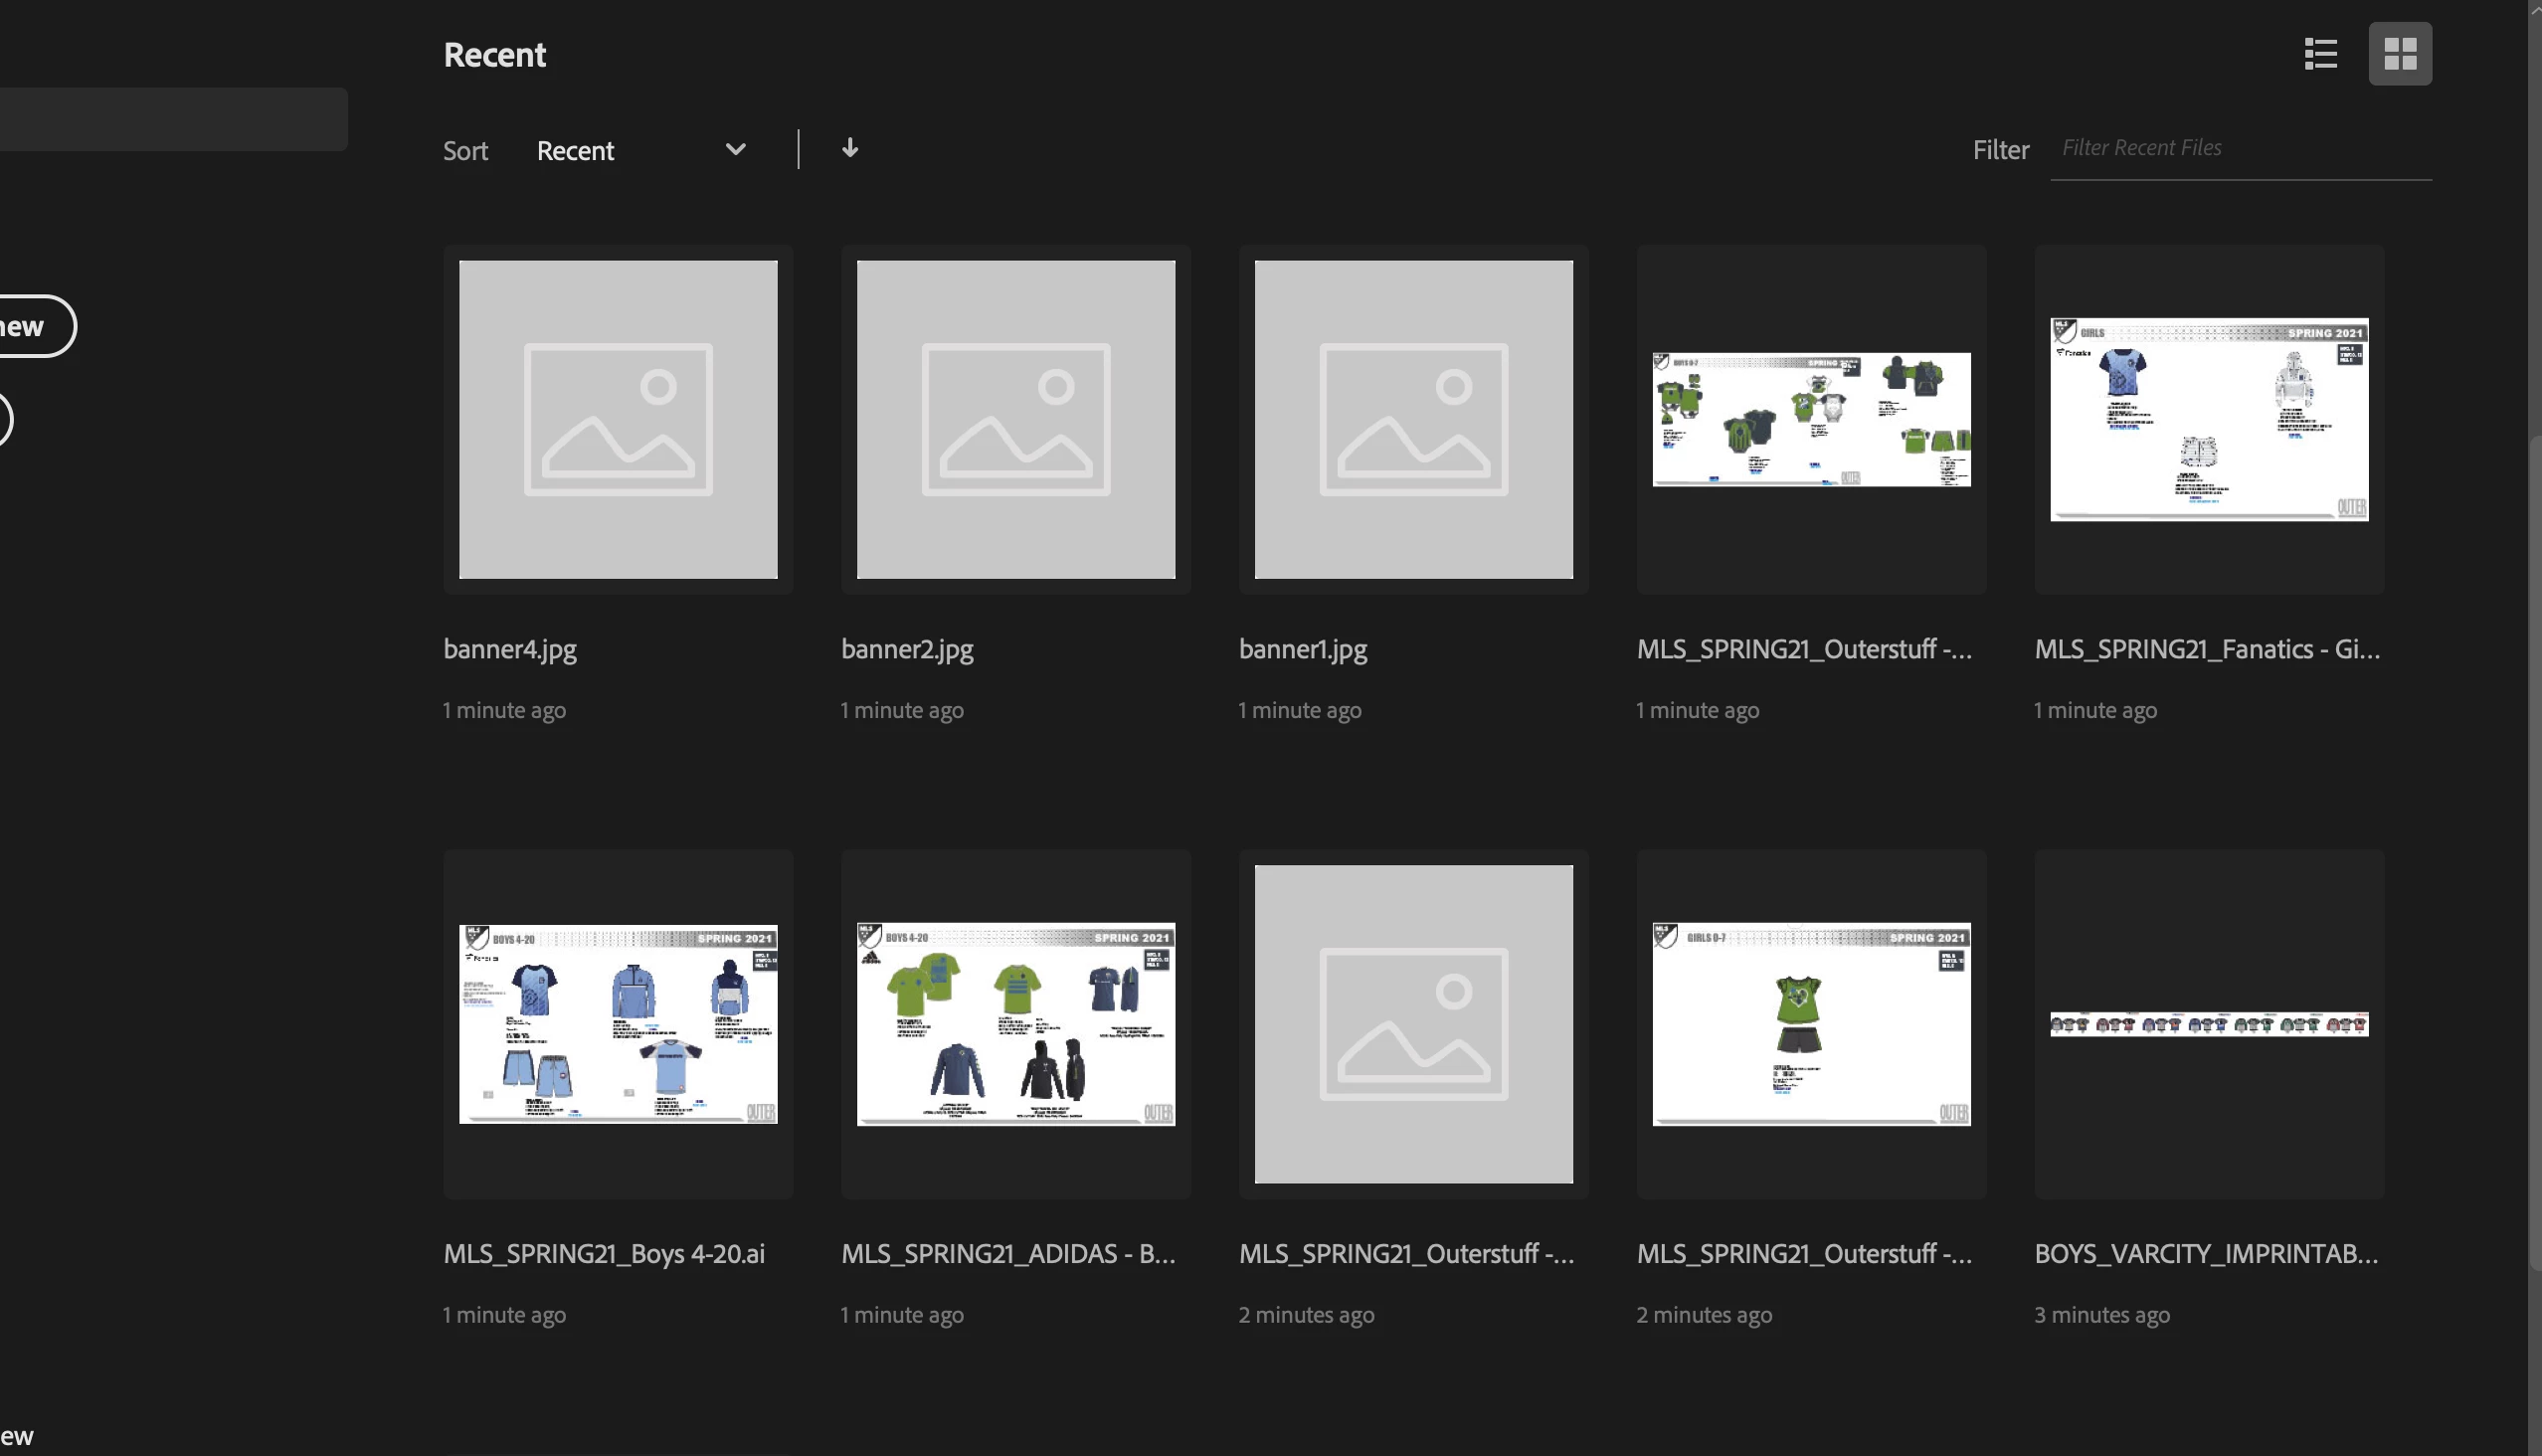The height and width of the screenshot is (1456, 2542).
Task: Switch to grid view icon
Action: pos(2399,54)
